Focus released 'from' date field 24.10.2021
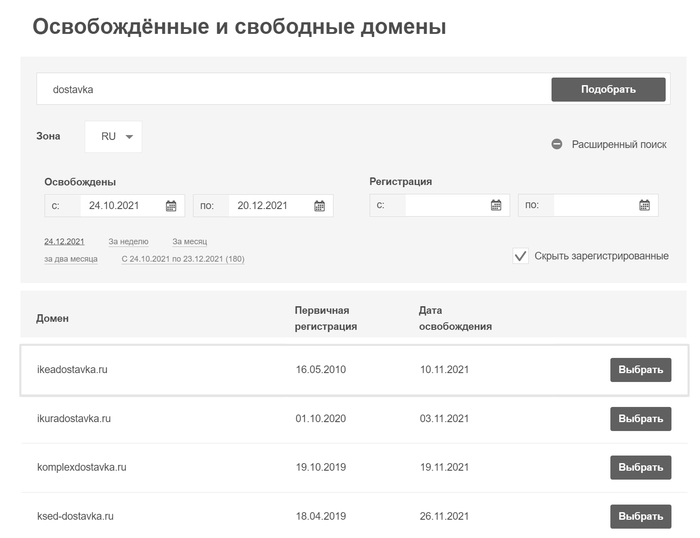 point(118,206)
